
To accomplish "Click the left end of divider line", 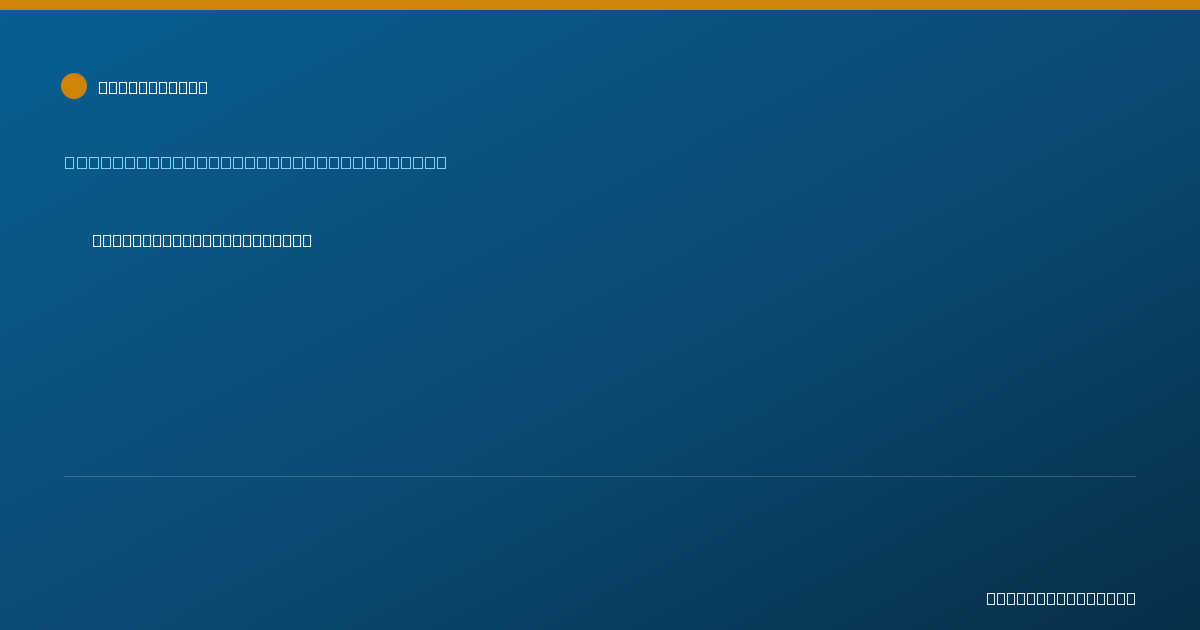I will click(66, 476).
